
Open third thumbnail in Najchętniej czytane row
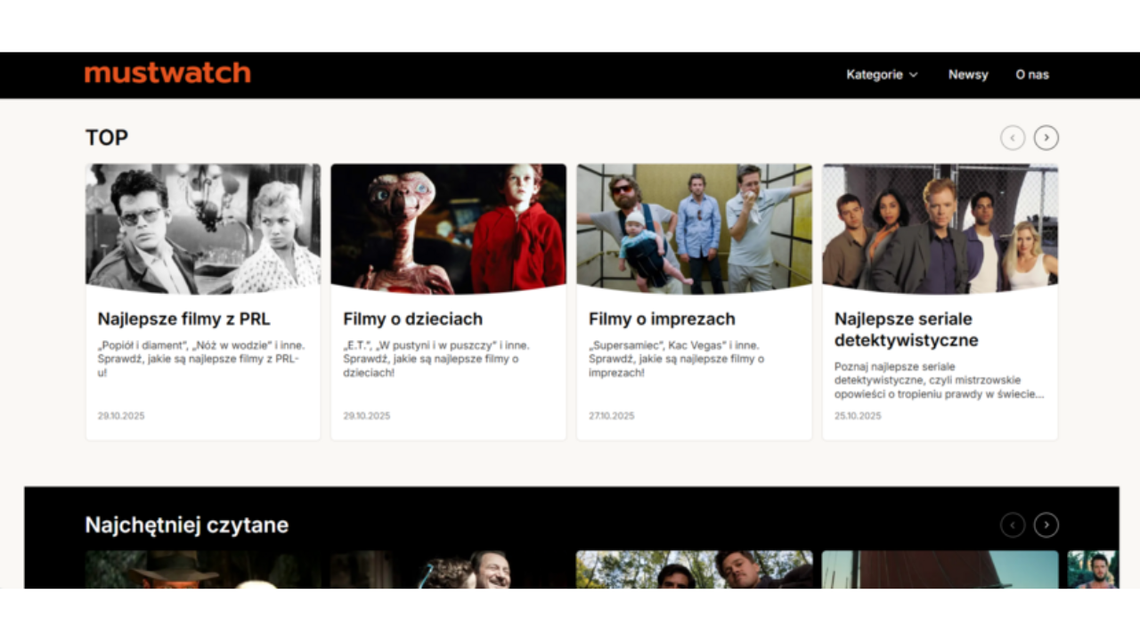[x=694, y=569]
